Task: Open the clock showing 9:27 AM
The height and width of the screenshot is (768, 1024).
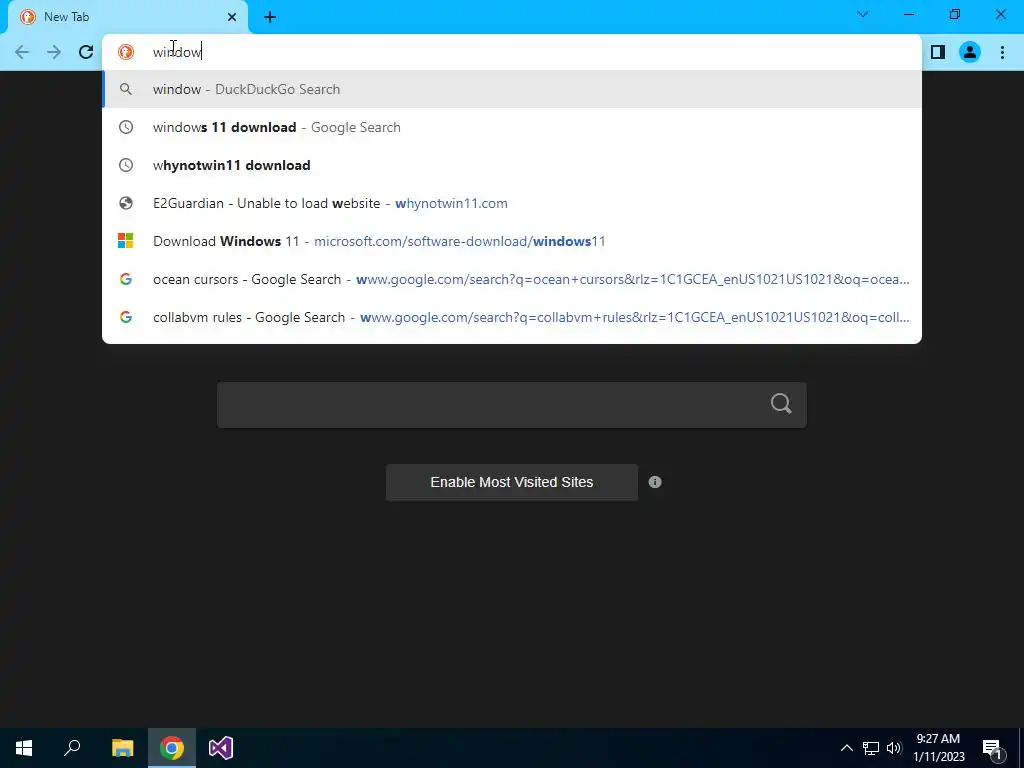Action: click(x=938, y=748)
